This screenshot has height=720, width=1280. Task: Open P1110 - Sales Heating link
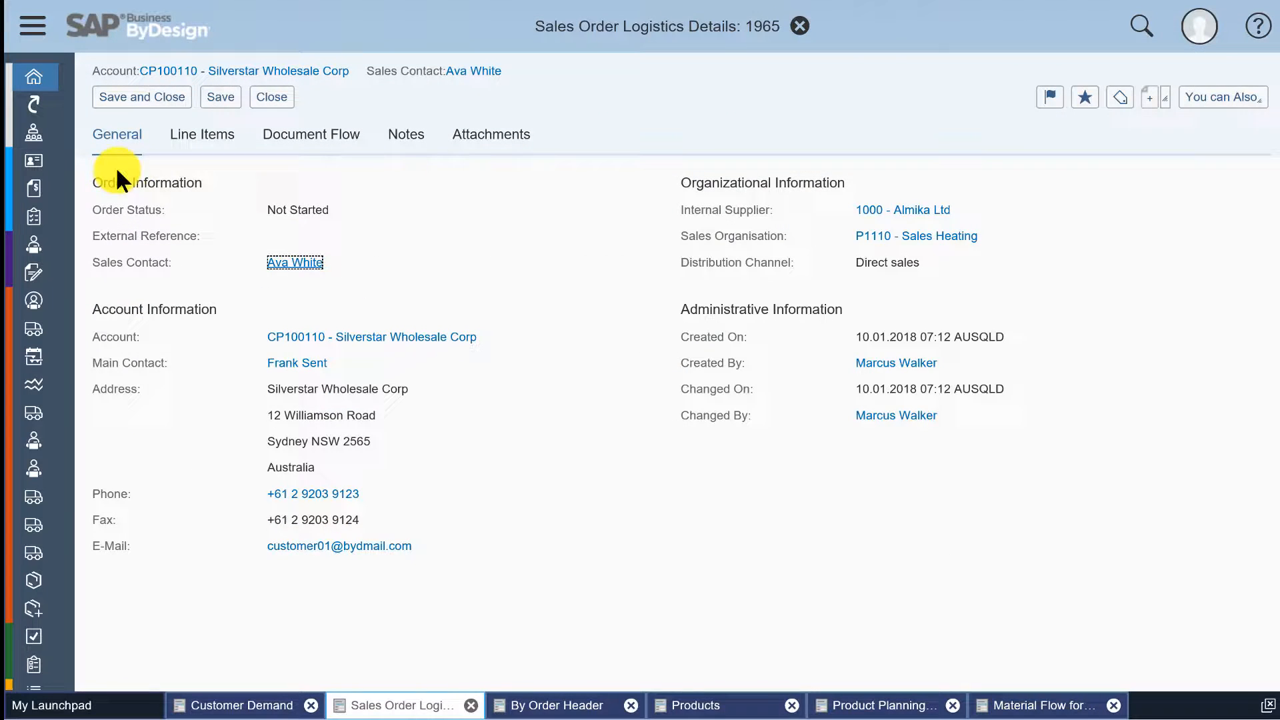click(x=916, y=236)
